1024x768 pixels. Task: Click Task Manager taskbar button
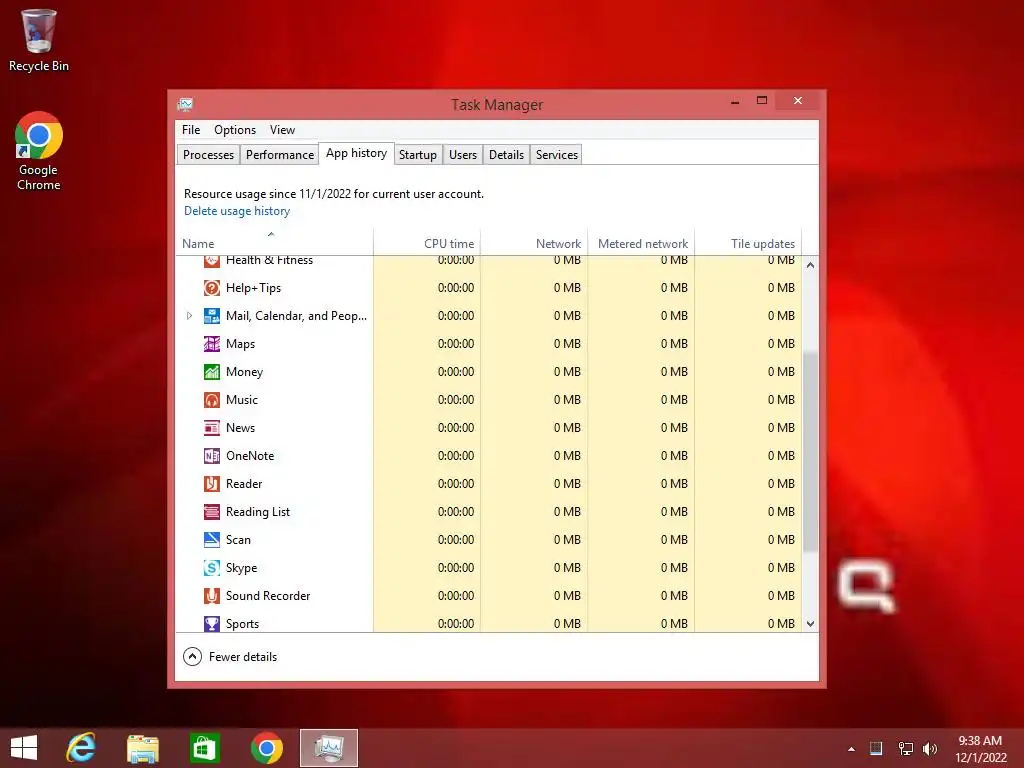point(328,748)
